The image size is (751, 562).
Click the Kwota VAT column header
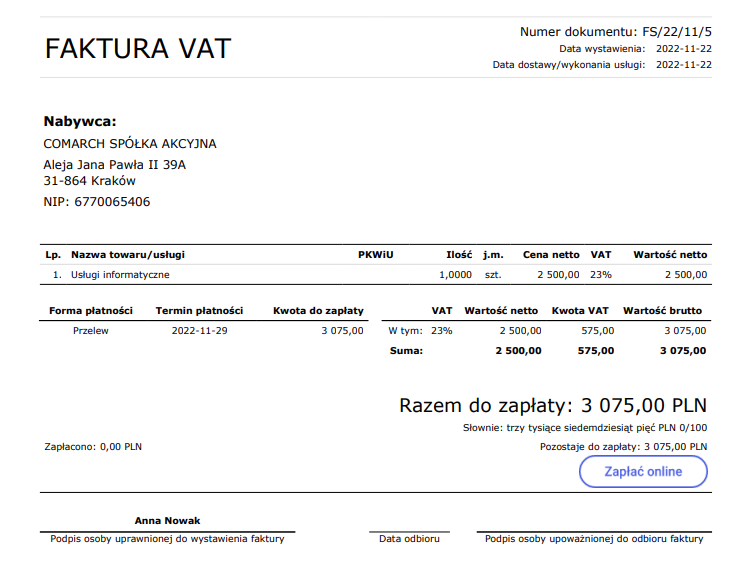[580, 311]
